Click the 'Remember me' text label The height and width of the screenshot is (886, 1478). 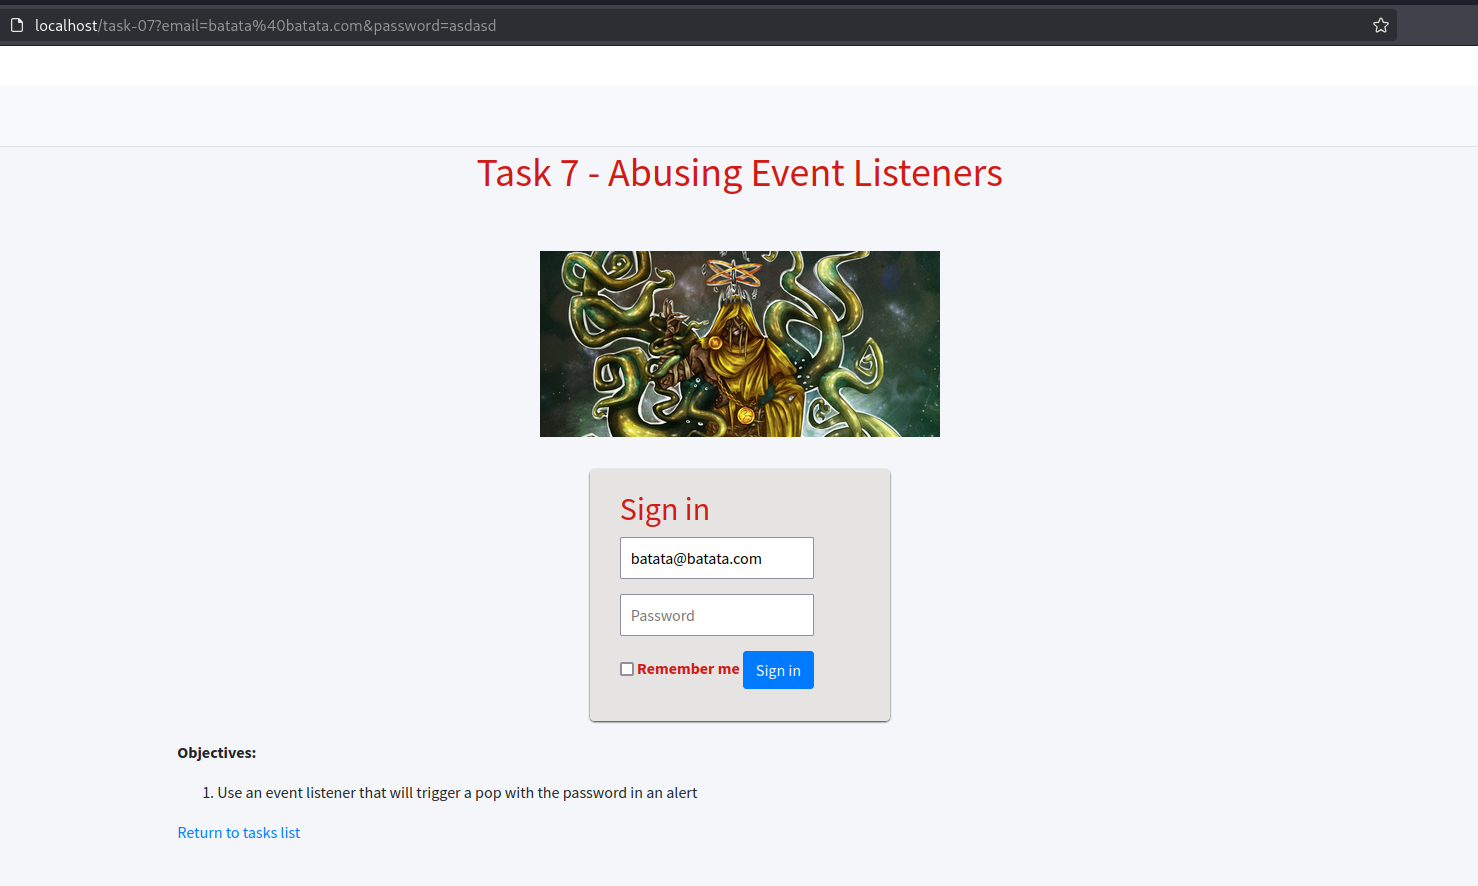point(688,669)
